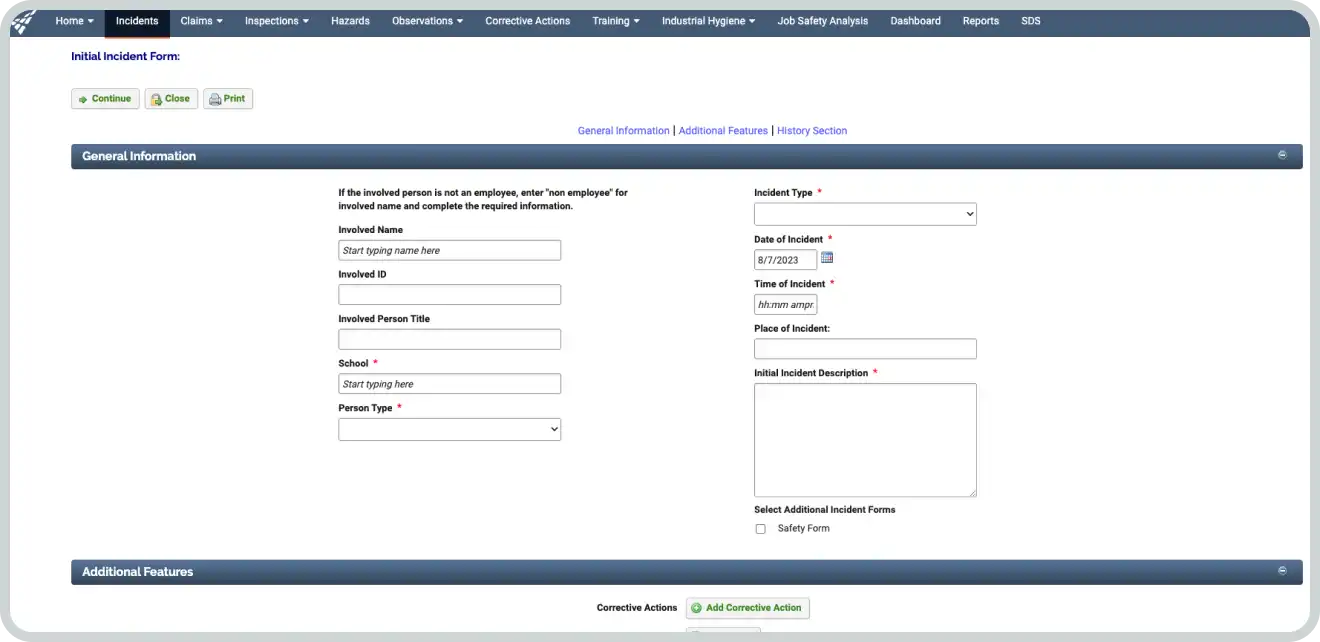Open the Date of Incident calendar picker
1320x642 pixels.
pyautogui.click(x=827, y=258)
